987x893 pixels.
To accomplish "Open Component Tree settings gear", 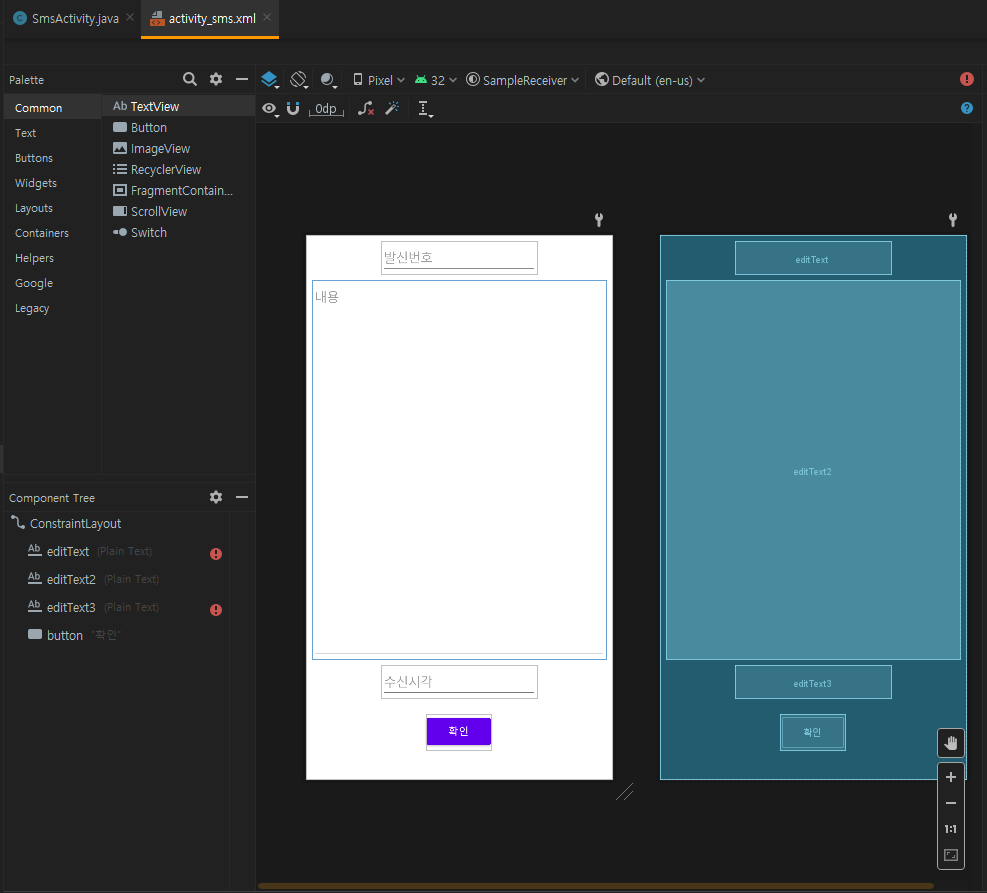I will tap(215, 497).
